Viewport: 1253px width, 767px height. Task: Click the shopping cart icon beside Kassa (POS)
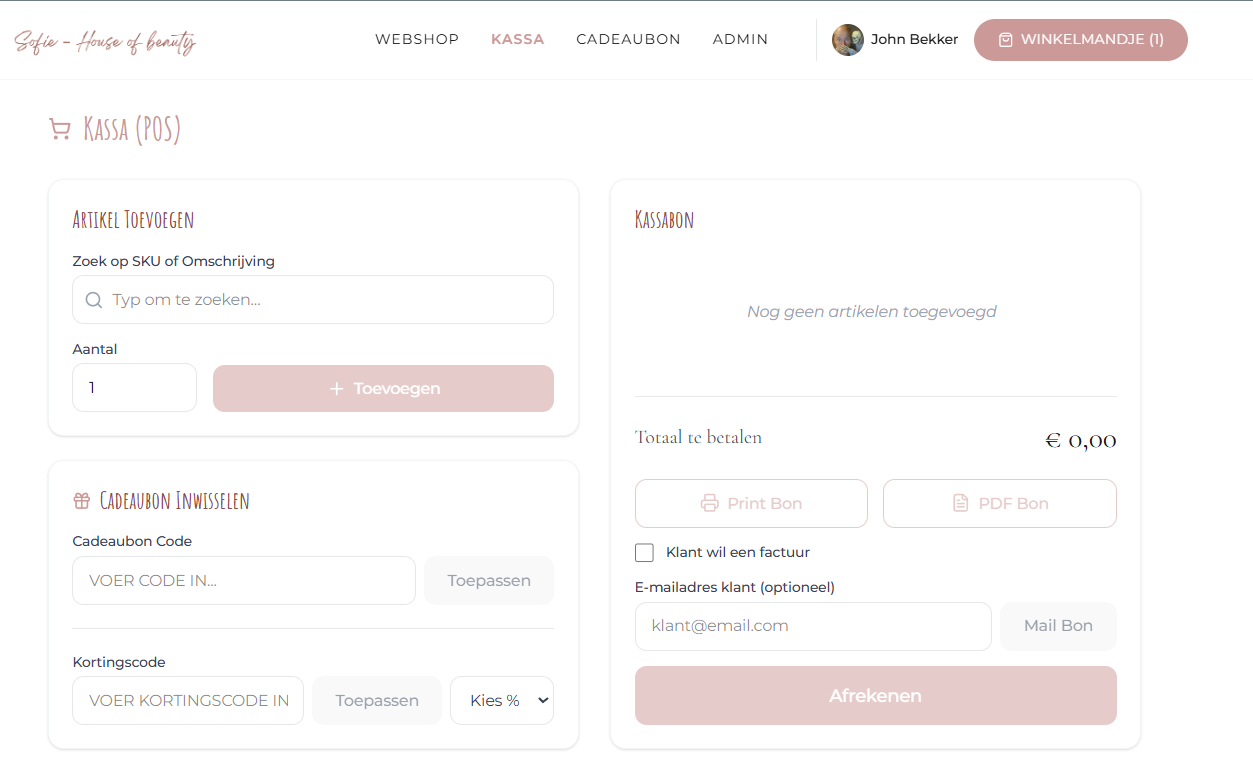[x=60, y=130]
